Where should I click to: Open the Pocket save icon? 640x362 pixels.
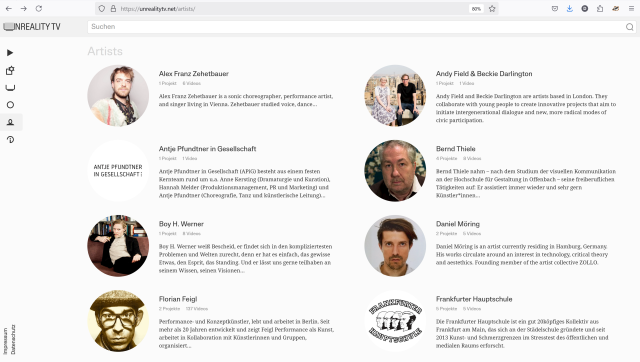[555, 9]
